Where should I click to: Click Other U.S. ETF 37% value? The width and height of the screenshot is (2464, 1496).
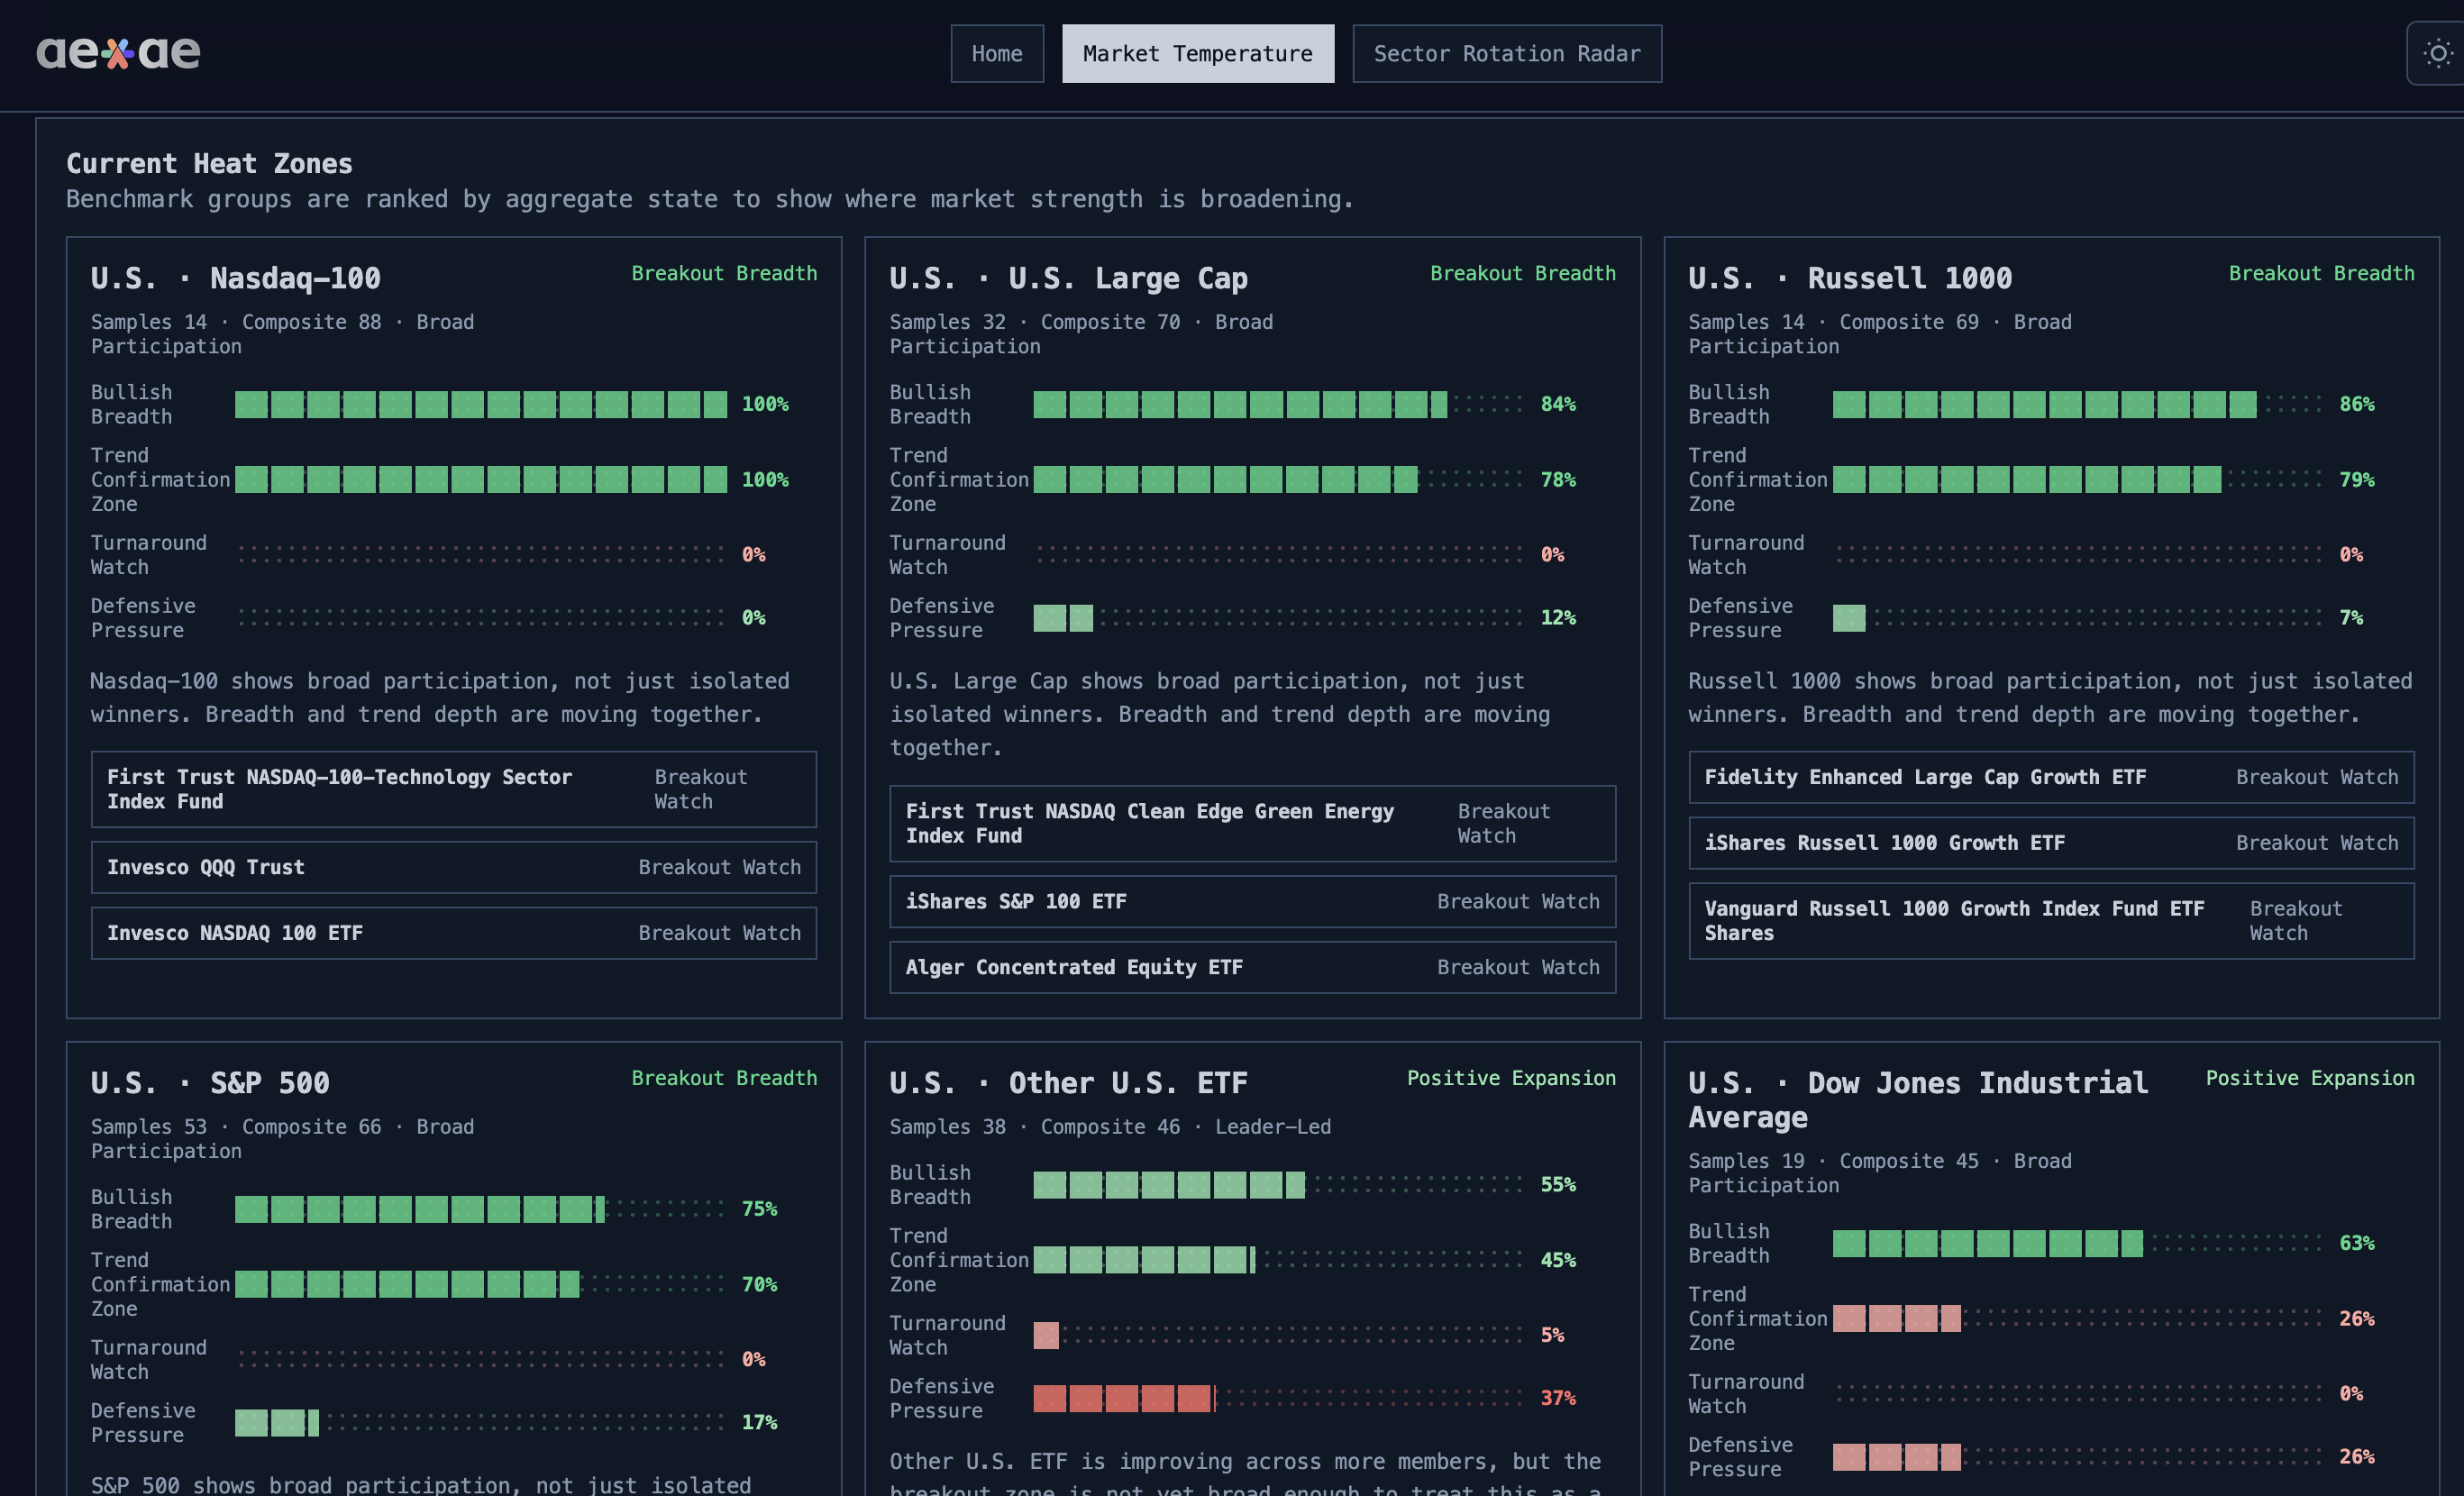click(x=1558, y=1398)
